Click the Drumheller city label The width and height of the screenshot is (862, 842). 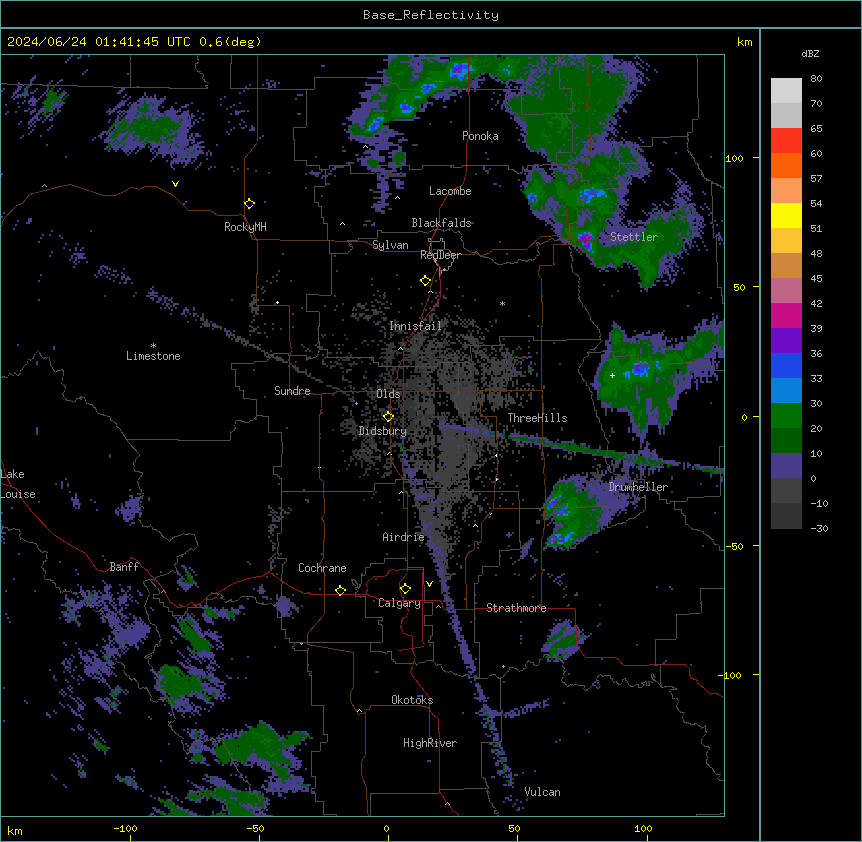[x=638, y=487]
